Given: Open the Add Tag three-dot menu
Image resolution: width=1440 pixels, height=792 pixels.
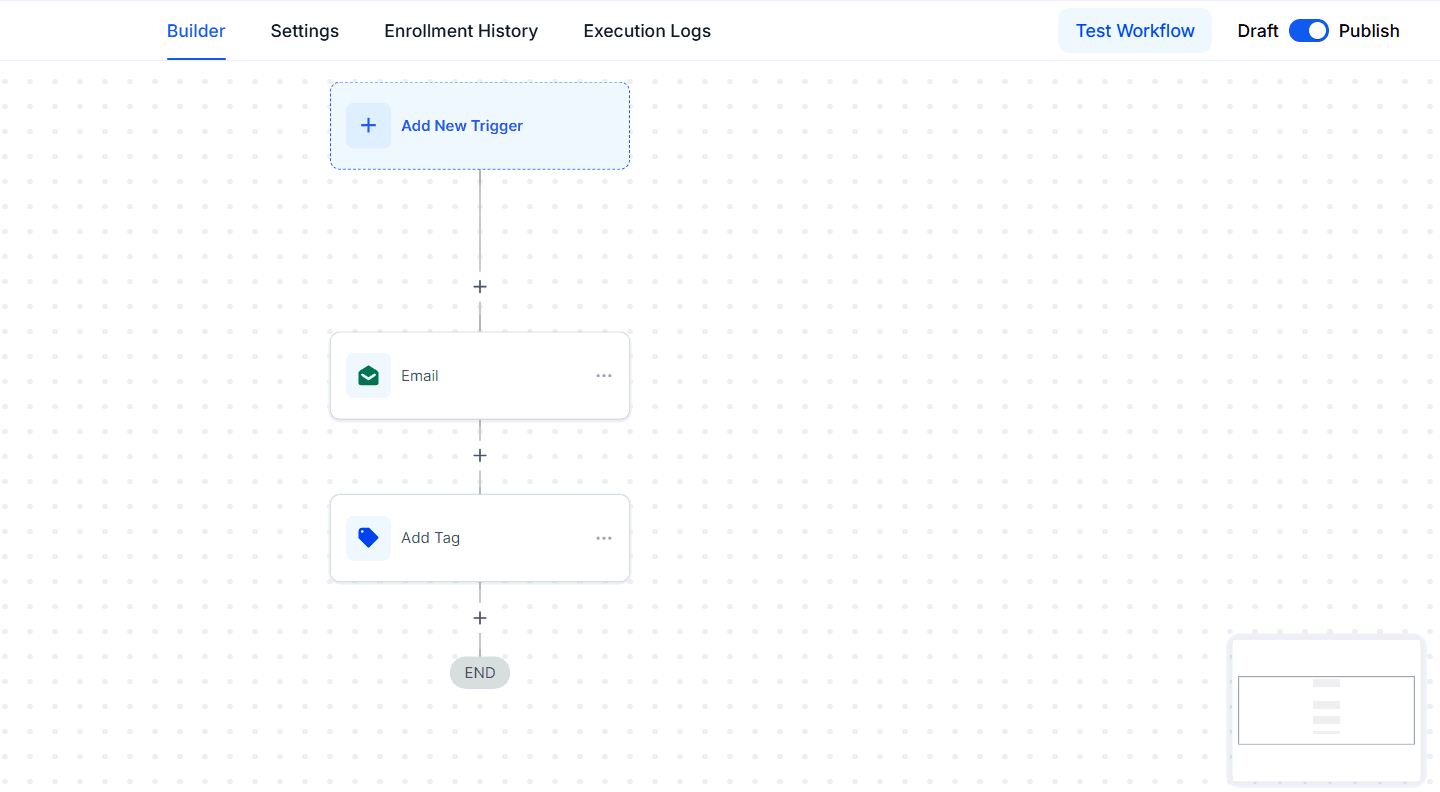Looking at the screenshot, I should click(604, 538).
